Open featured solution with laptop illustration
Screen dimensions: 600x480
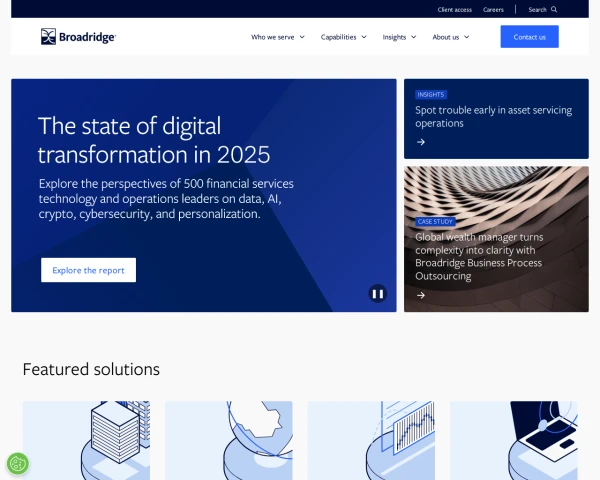tap(514, 440)
